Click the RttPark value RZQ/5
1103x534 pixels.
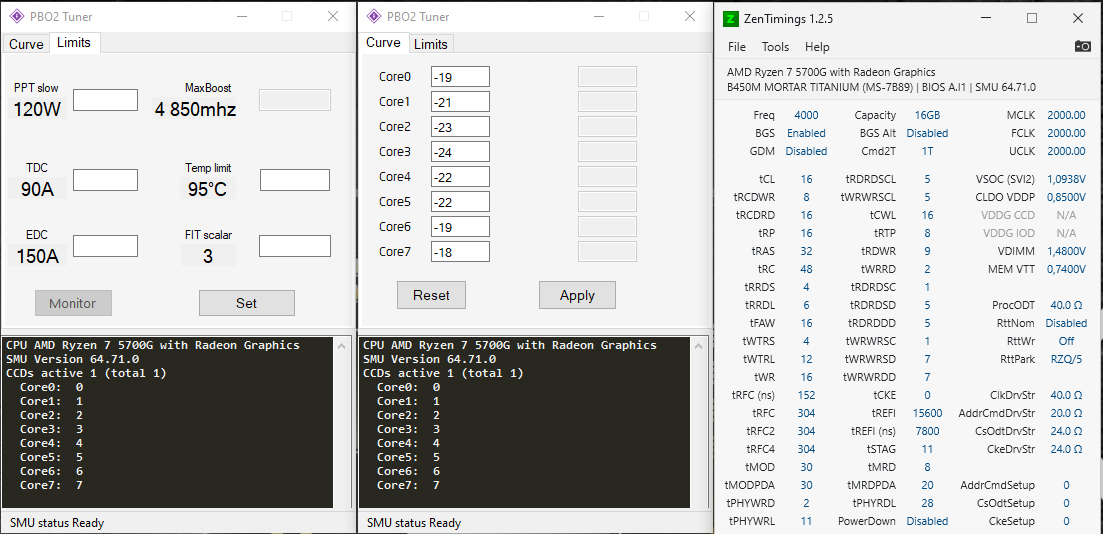pyautogui.click(x=1066, y=359)
